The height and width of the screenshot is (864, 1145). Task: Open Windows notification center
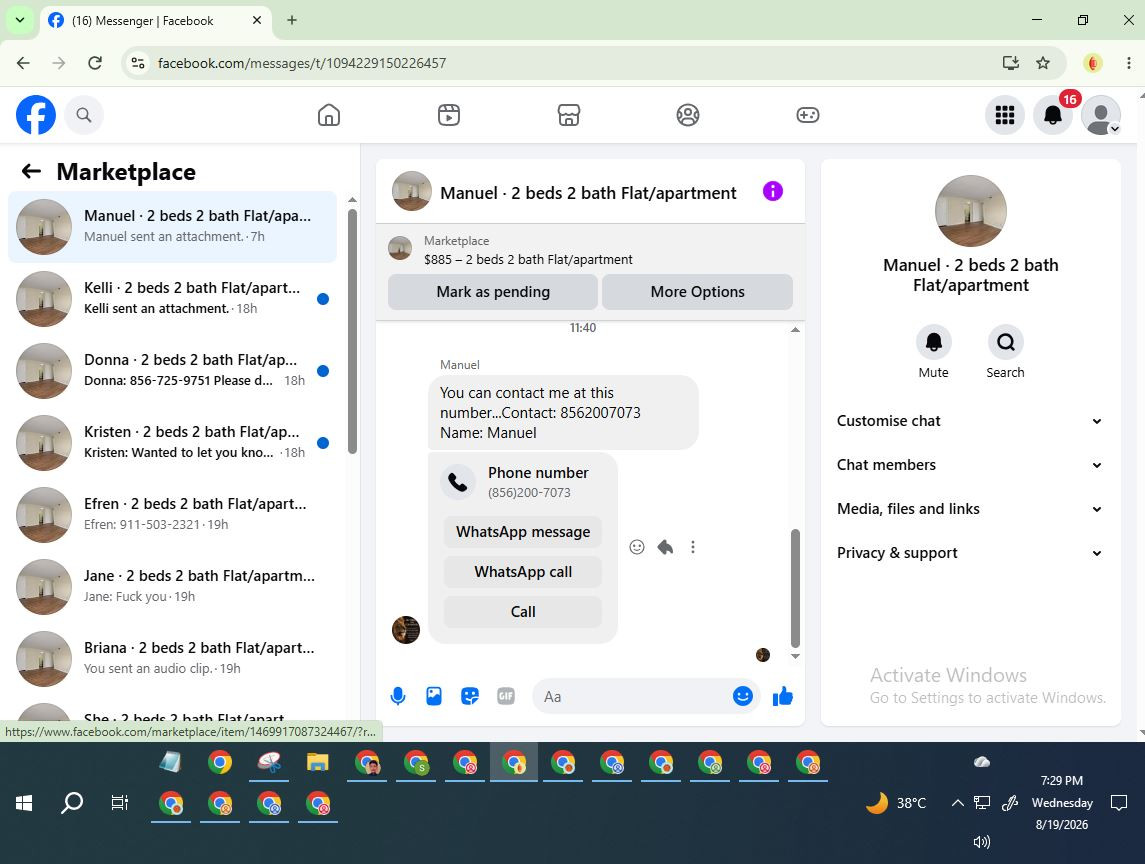pyautogui.click(x=1118, y=803)
